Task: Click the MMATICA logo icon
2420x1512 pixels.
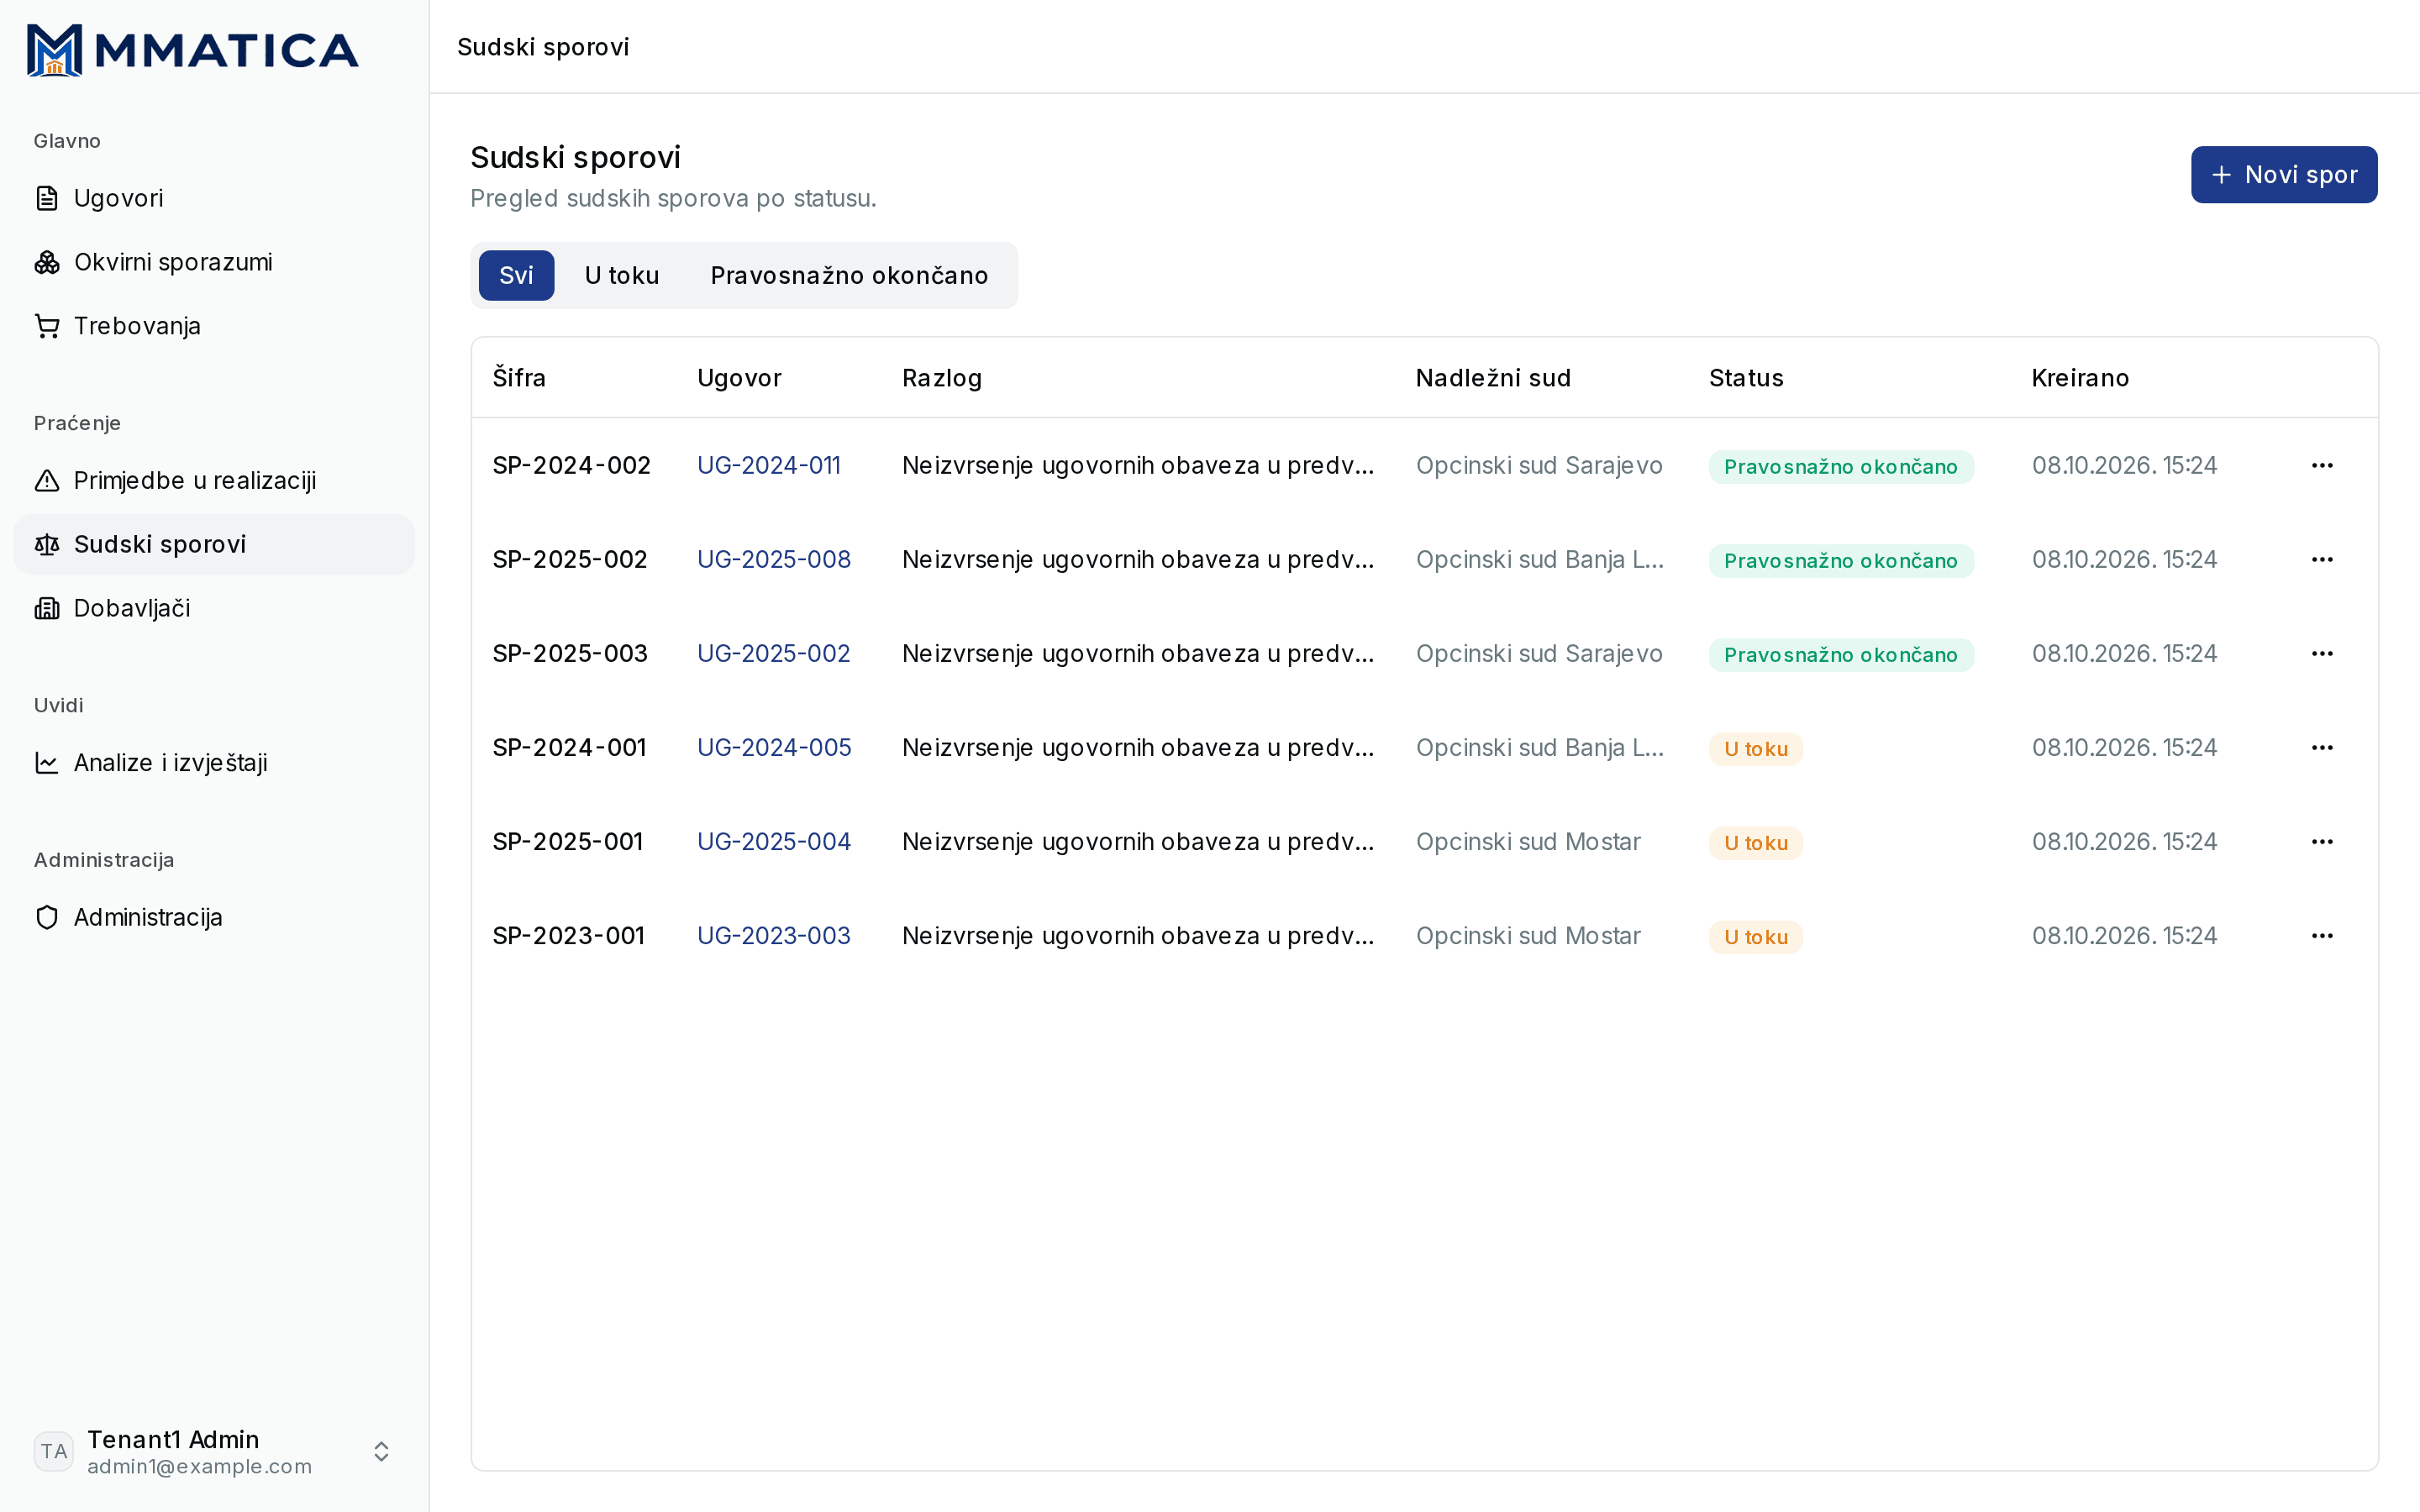Action: 54,49
